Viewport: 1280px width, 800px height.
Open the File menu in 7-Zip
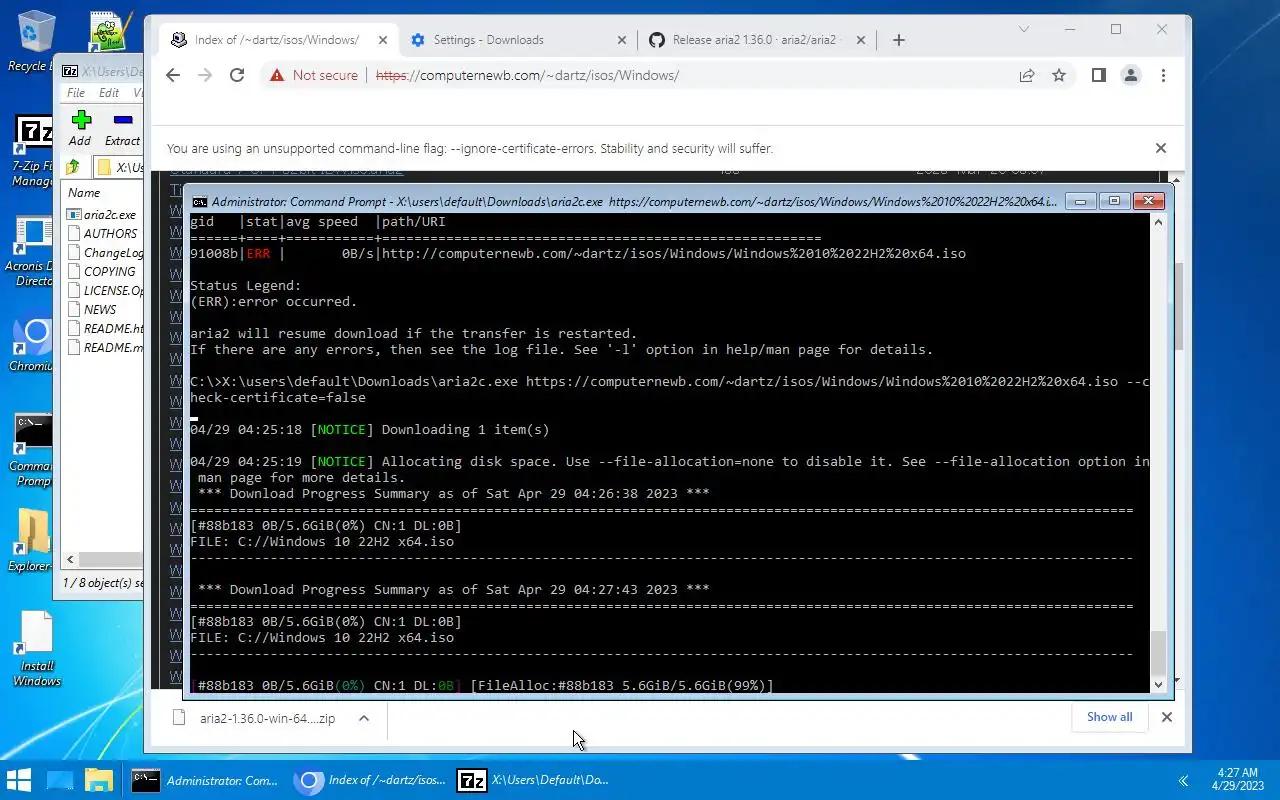coord(76,93)
